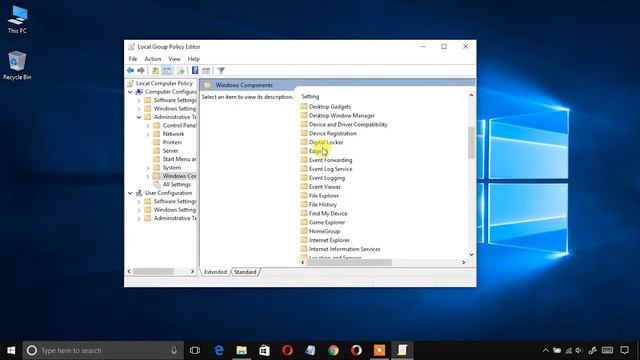
Task: Click the volume speaker tray icon
Action: 579,350
